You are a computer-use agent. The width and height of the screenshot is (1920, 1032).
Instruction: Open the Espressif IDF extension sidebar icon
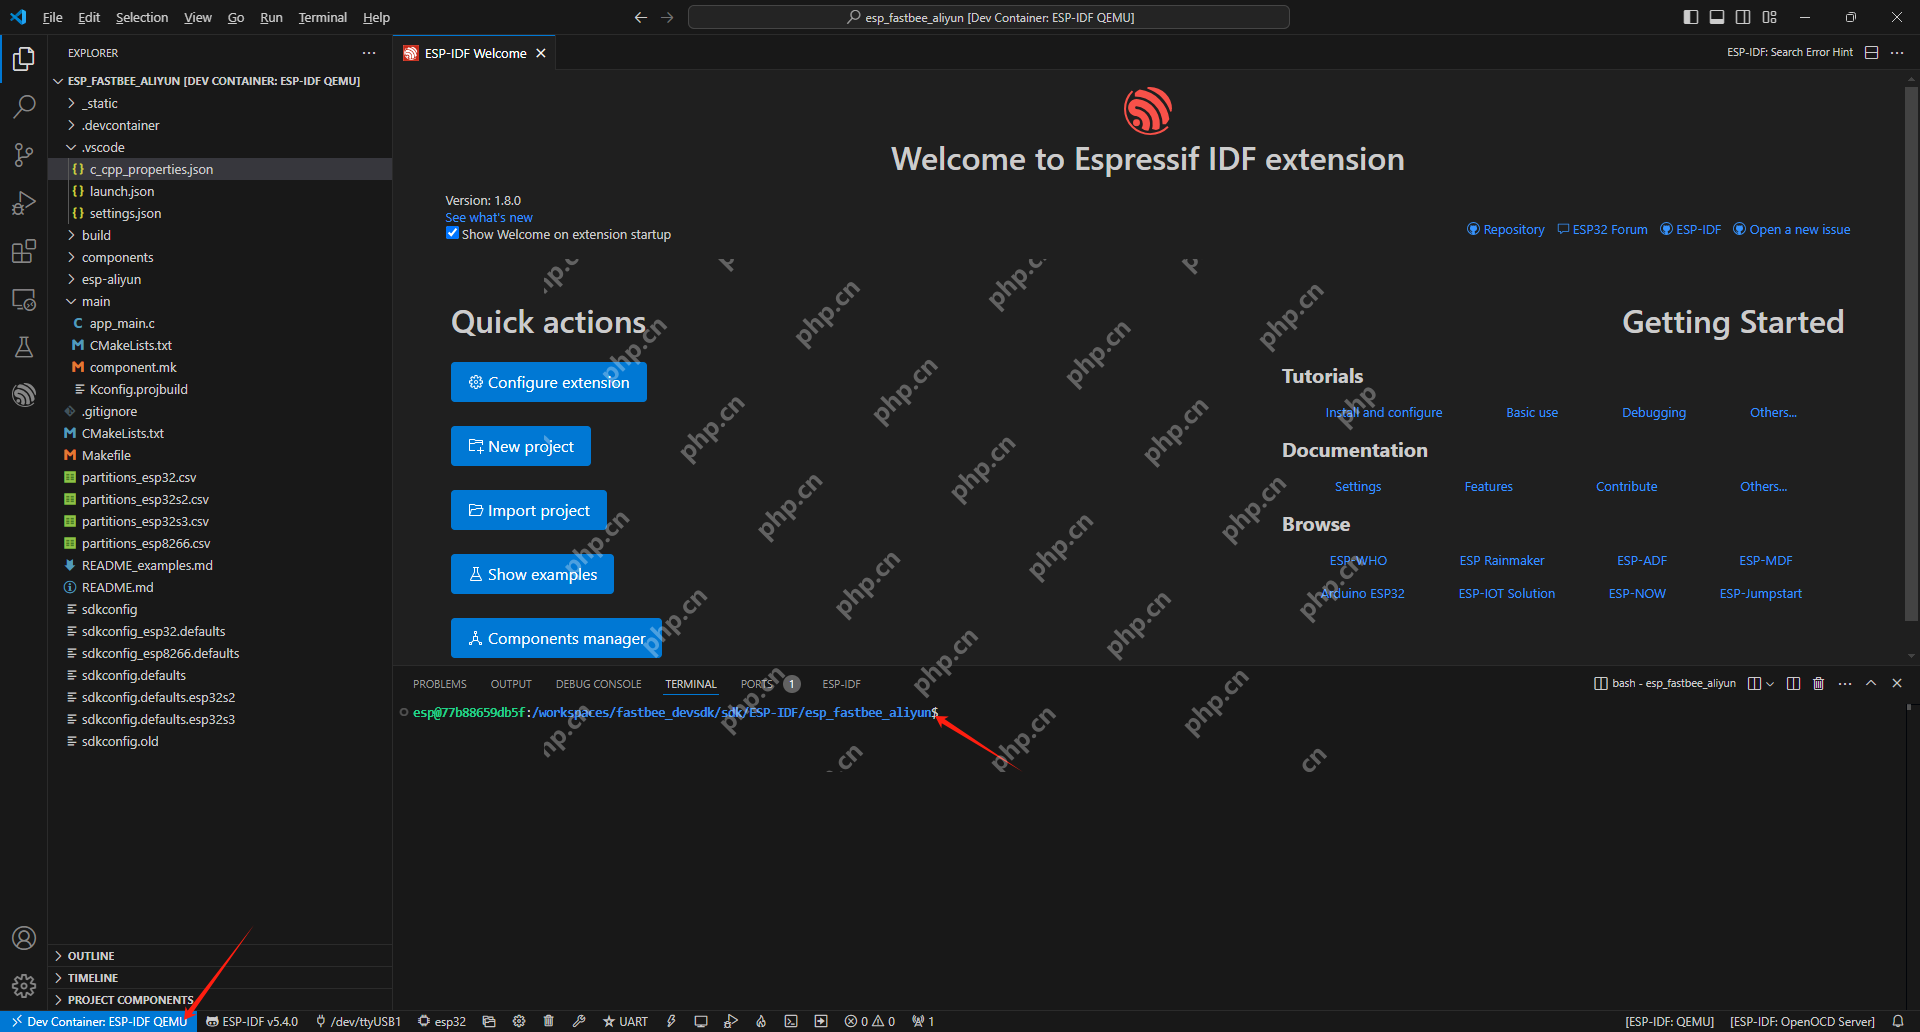tap(24, 393)
